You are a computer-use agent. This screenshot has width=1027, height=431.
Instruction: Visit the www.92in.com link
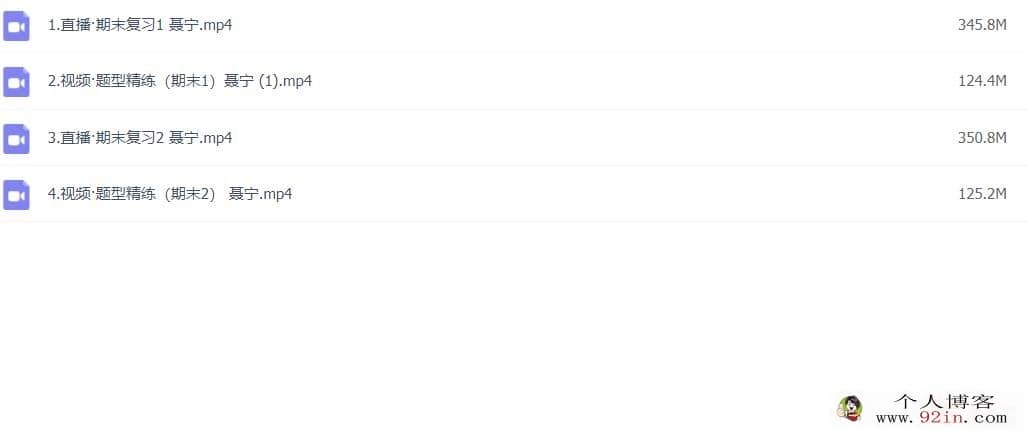(x=941, y=417)
